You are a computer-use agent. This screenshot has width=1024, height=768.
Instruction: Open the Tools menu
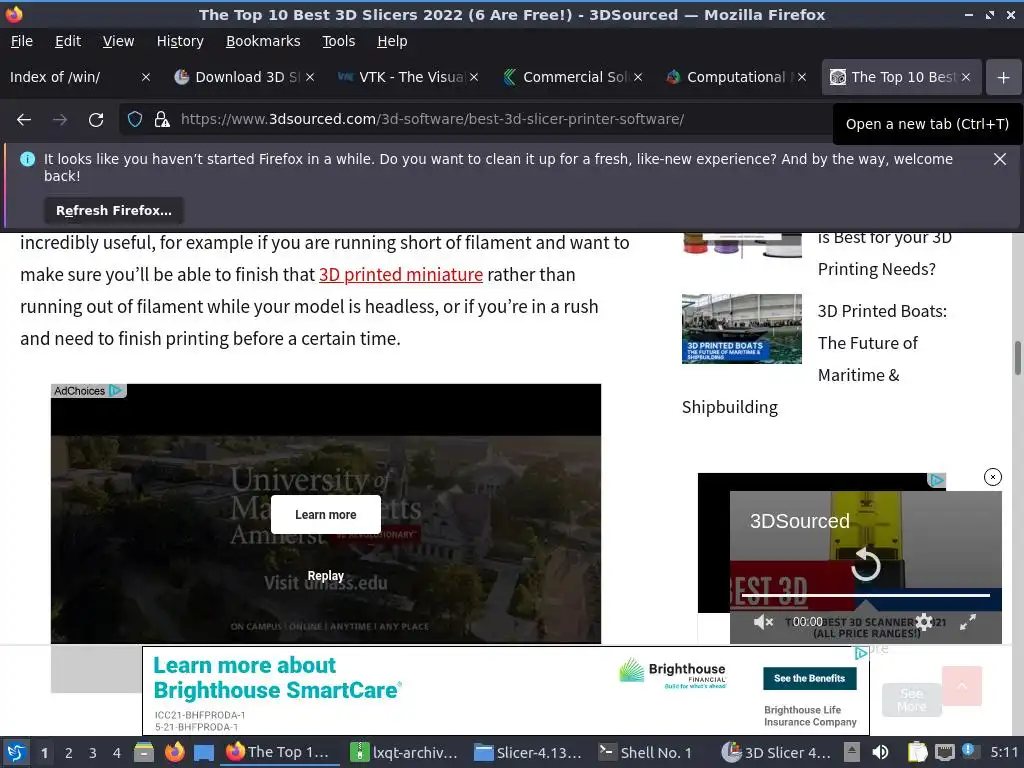(338, 41)
